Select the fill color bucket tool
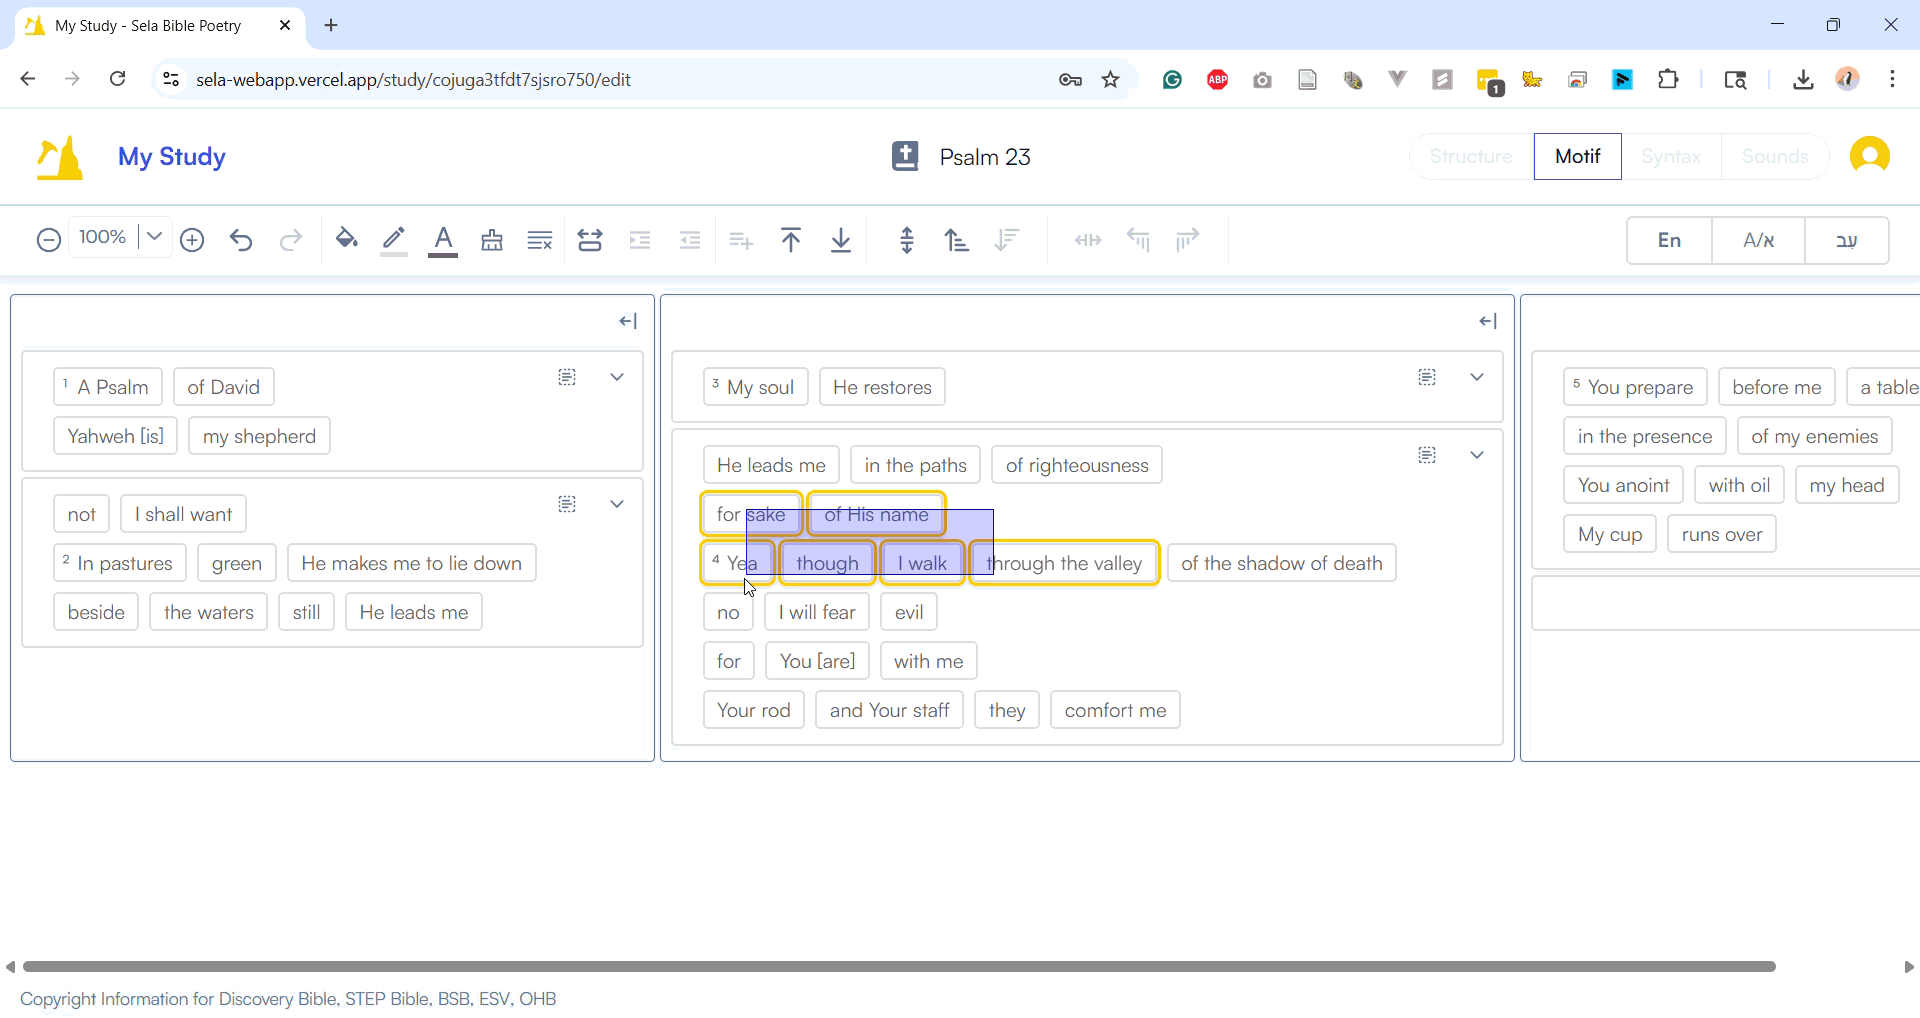This screenshot has width=1920, height=1018. [346, 240]
